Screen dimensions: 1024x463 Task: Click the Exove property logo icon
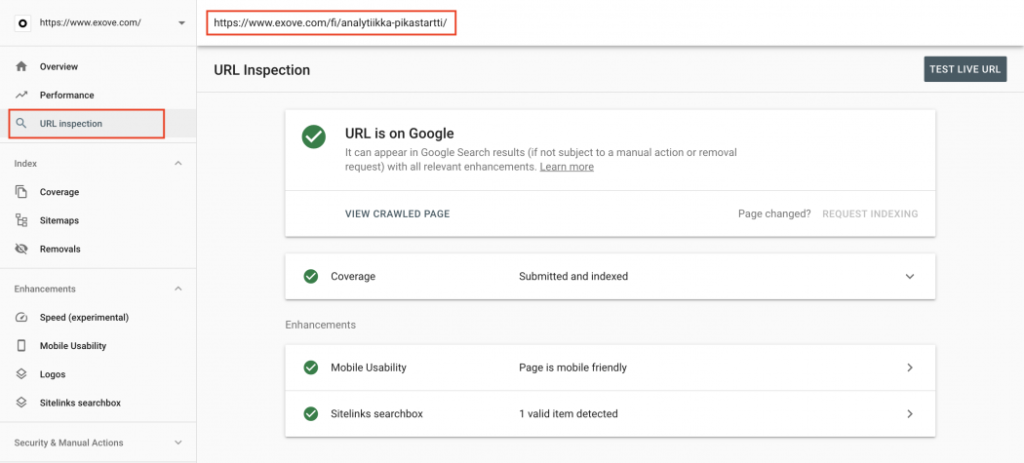pyautogui.click(x=23, y=22)
